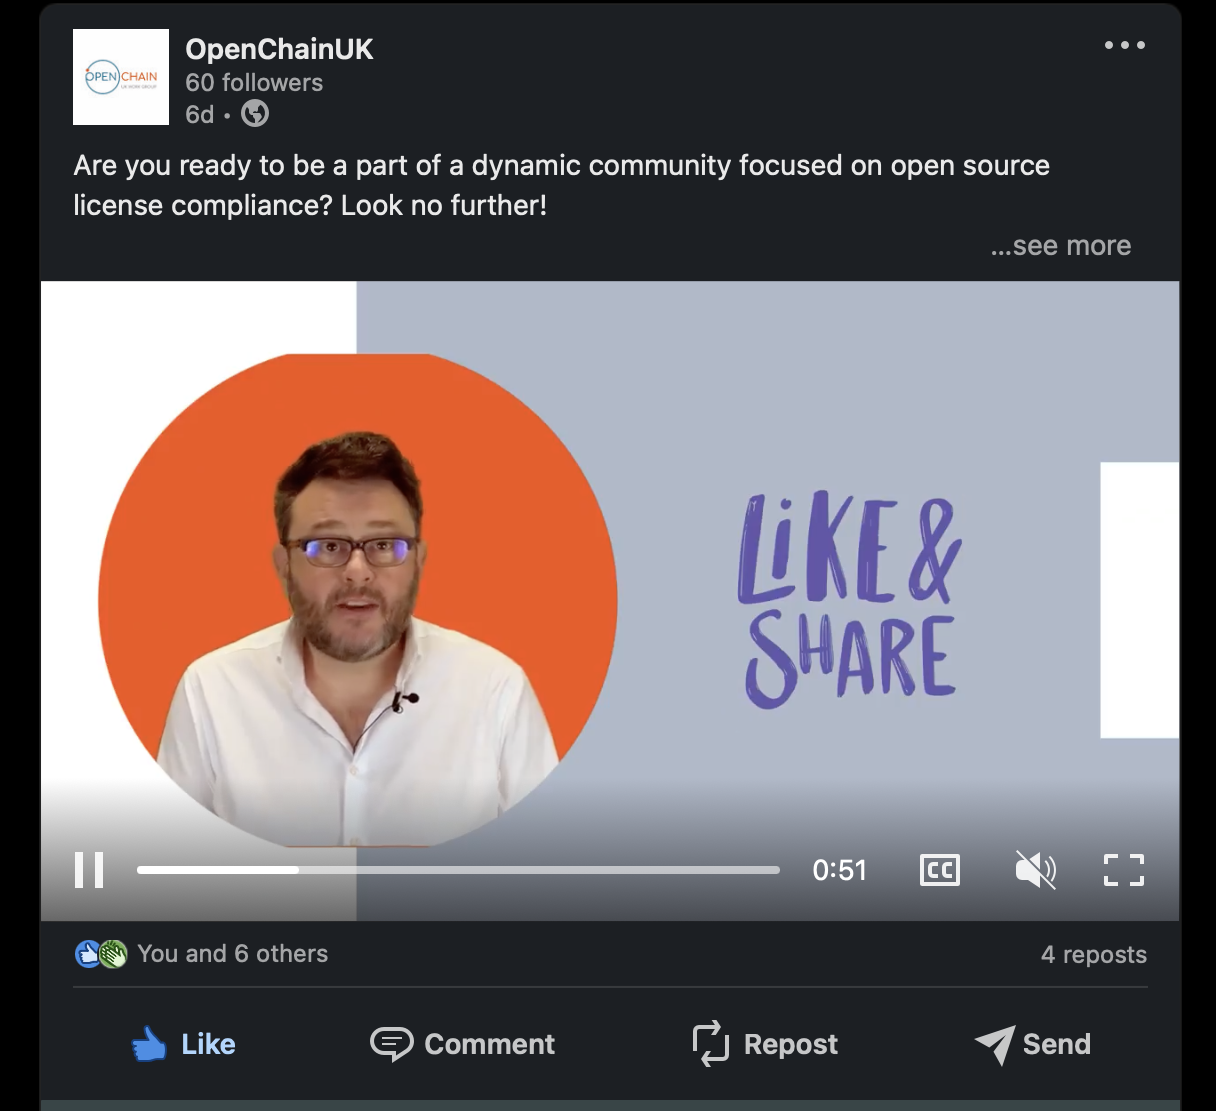Image resolution: width=1216 pixels, height=1111 pixels.
Task: Click the clapping celebrate reaction icon
Action: click(x=114, y=954)
